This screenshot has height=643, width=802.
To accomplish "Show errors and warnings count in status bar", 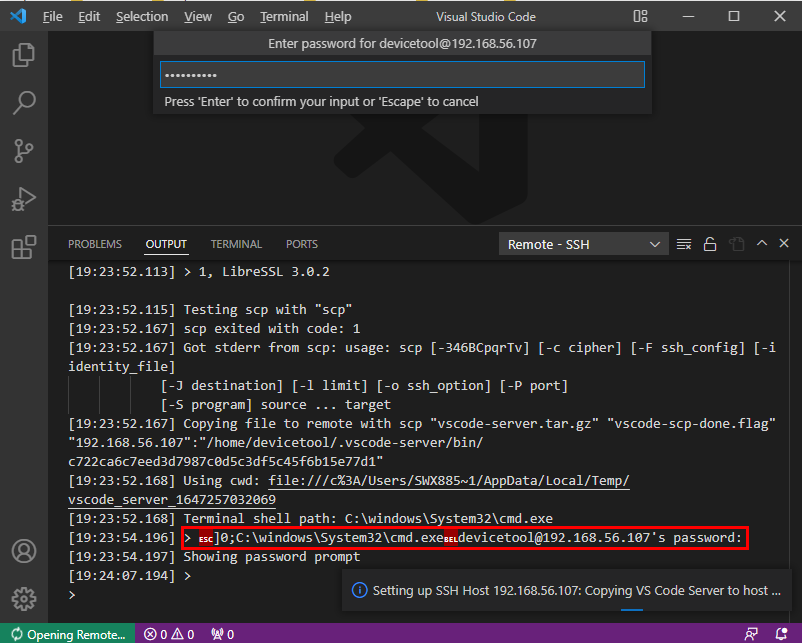I will click(169, 634).
